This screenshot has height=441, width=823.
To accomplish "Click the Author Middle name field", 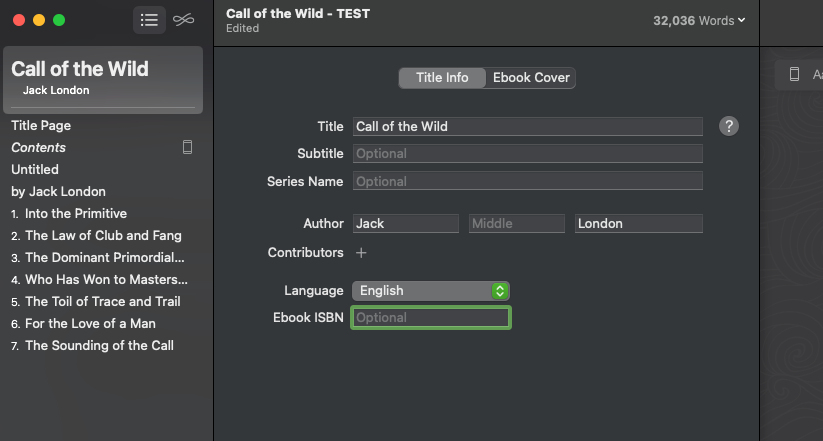I will [516, 224].
